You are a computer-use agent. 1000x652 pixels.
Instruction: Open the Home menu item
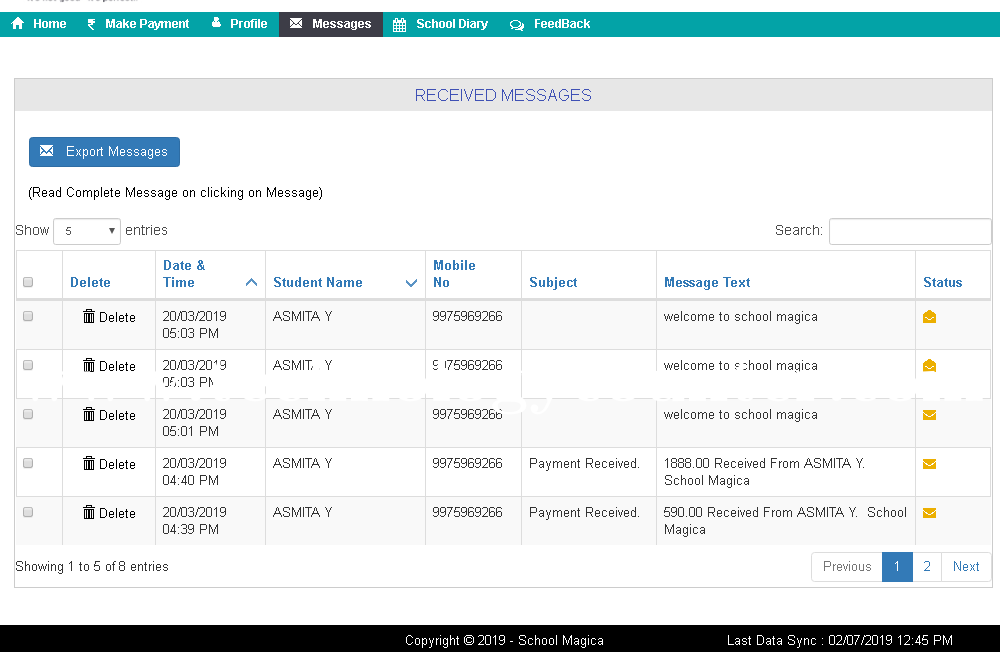coord(40,24)
